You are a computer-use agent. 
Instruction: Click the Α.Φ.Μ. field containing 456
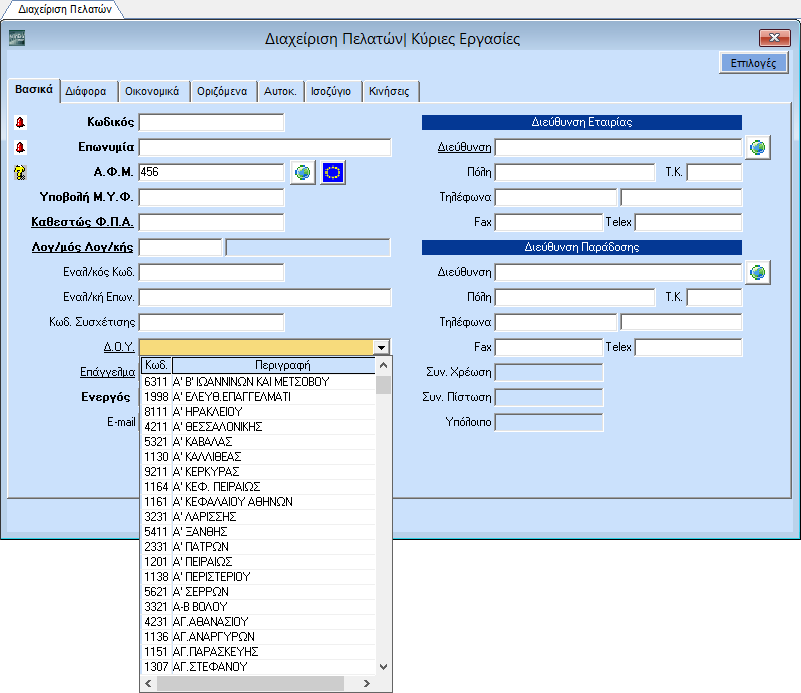[211, 172]
